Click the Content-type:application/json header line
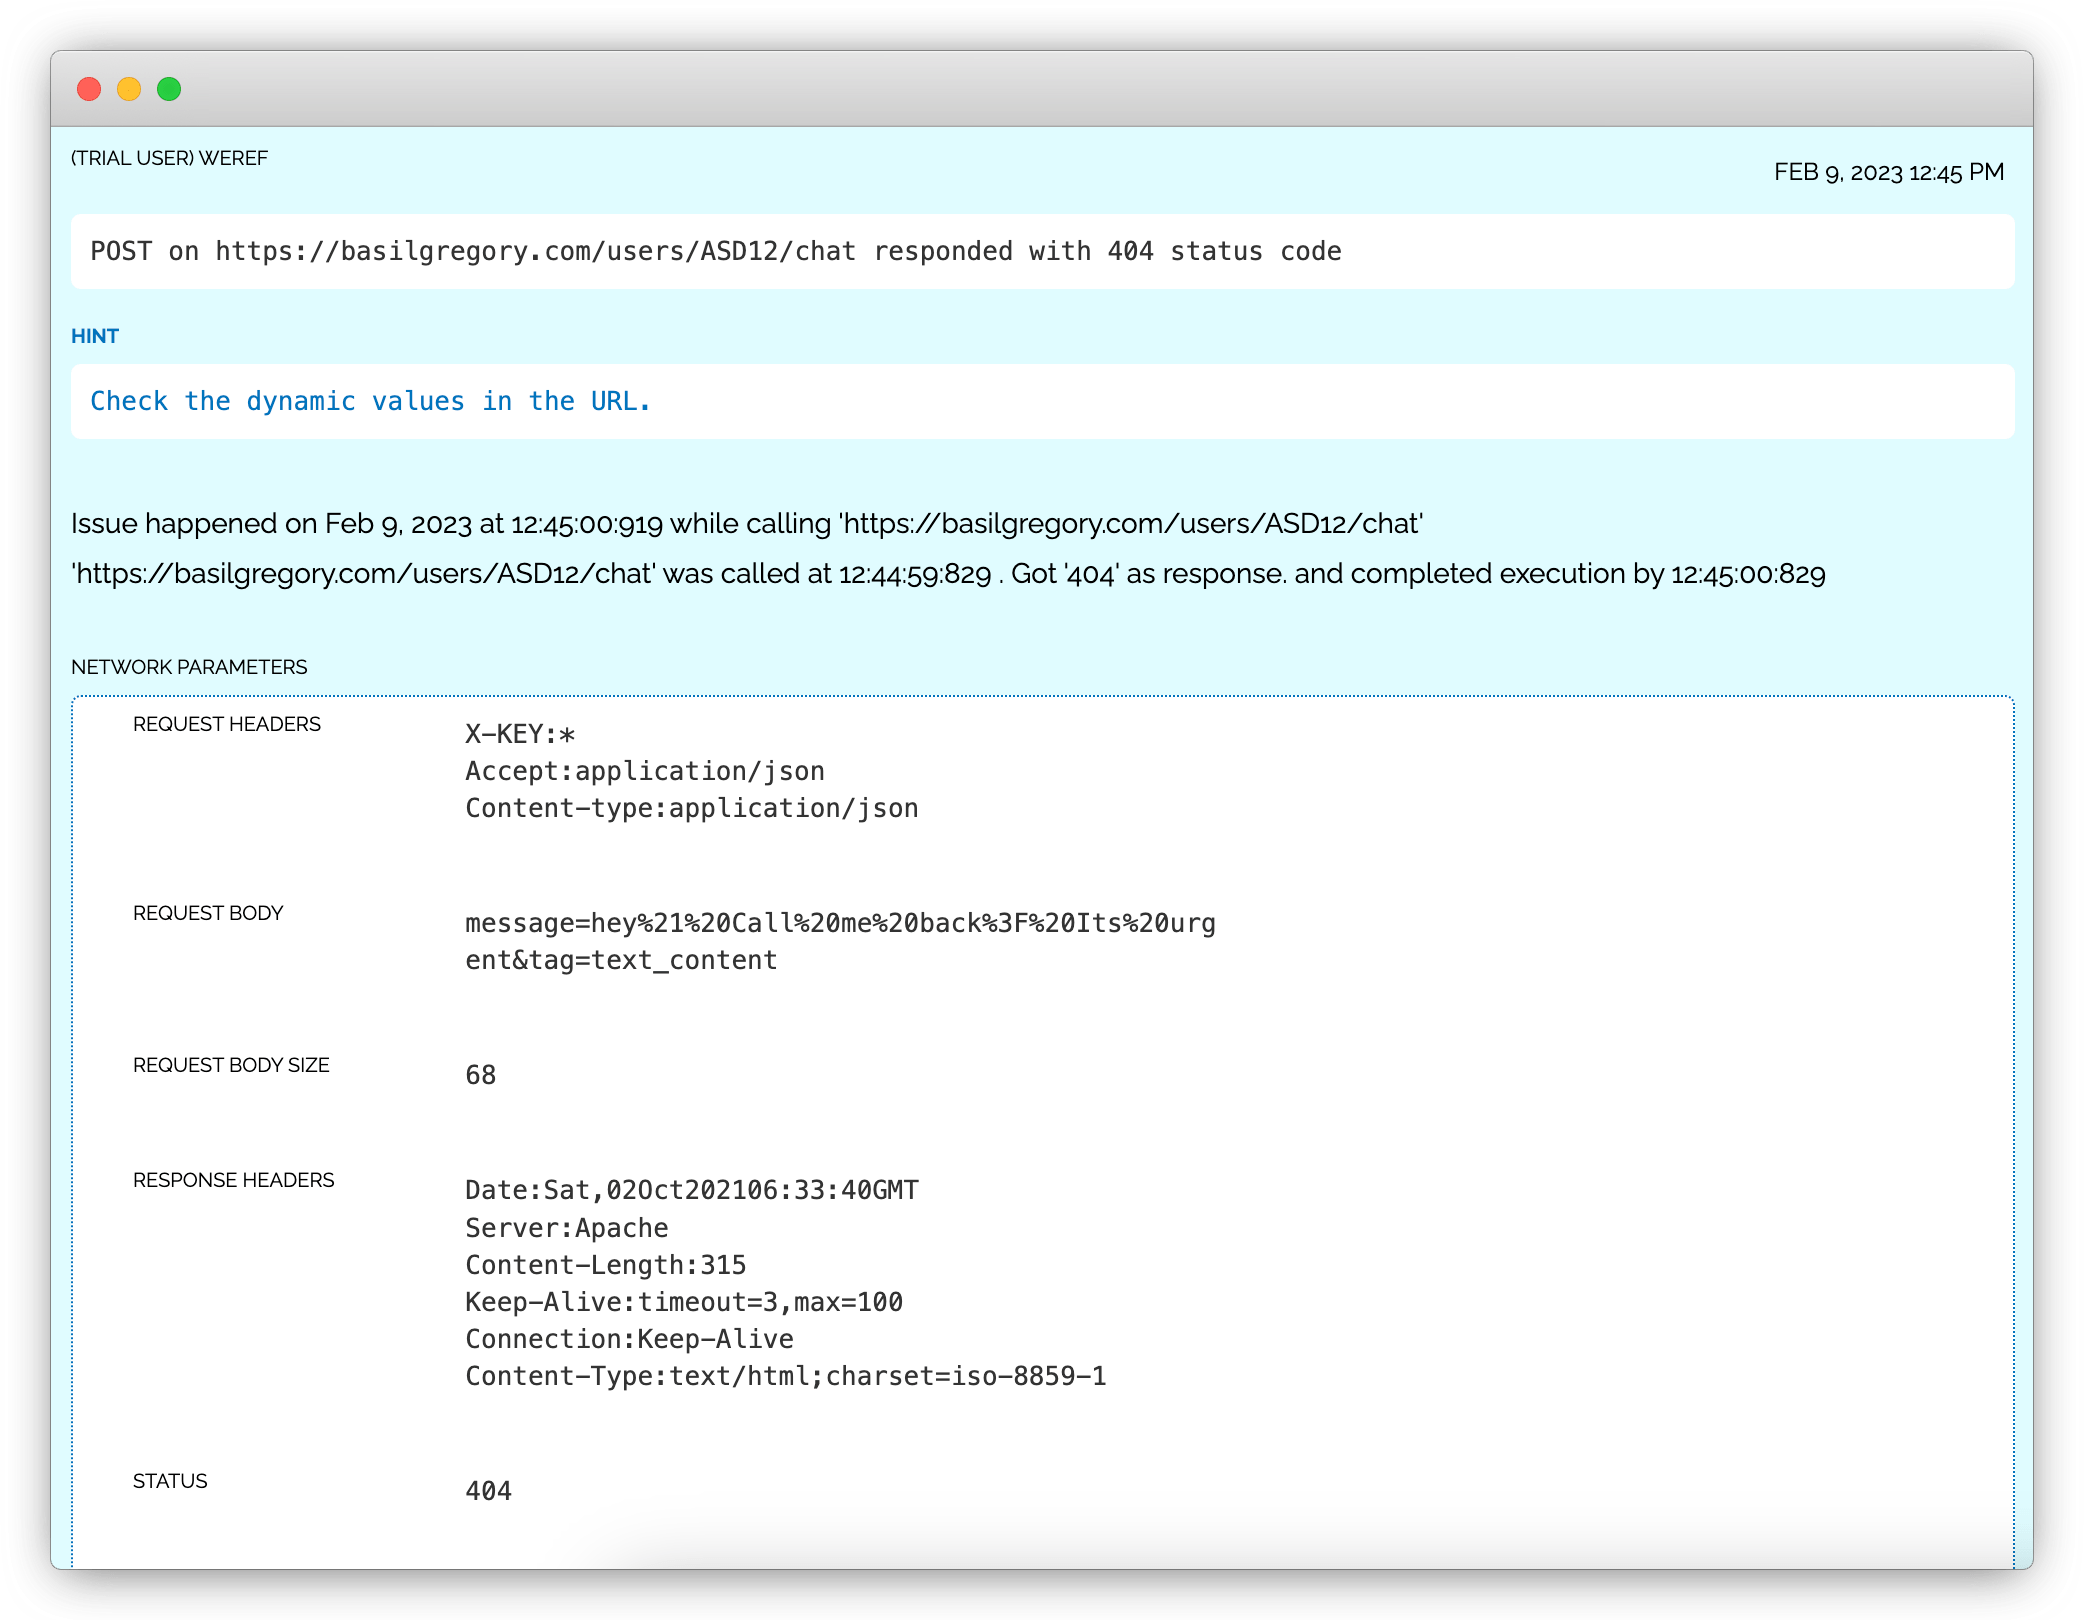 pyautogui.click(x=691, y=807)
